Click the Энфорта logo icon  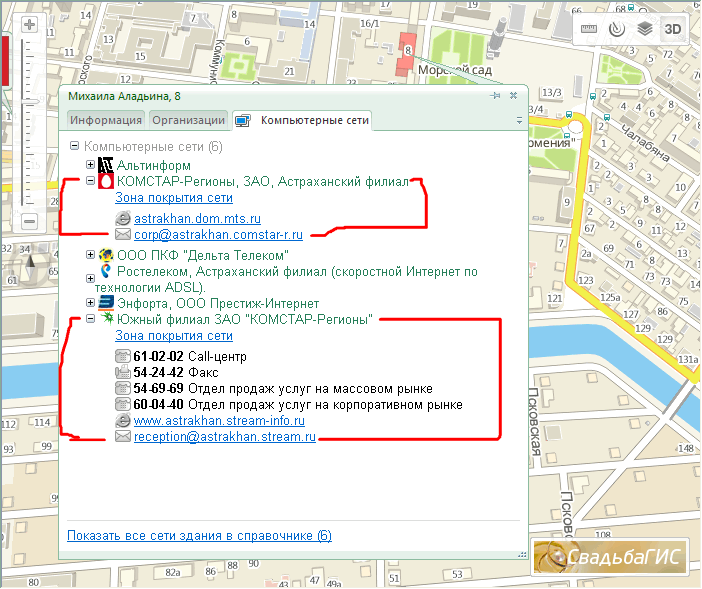tap(106, 303)
